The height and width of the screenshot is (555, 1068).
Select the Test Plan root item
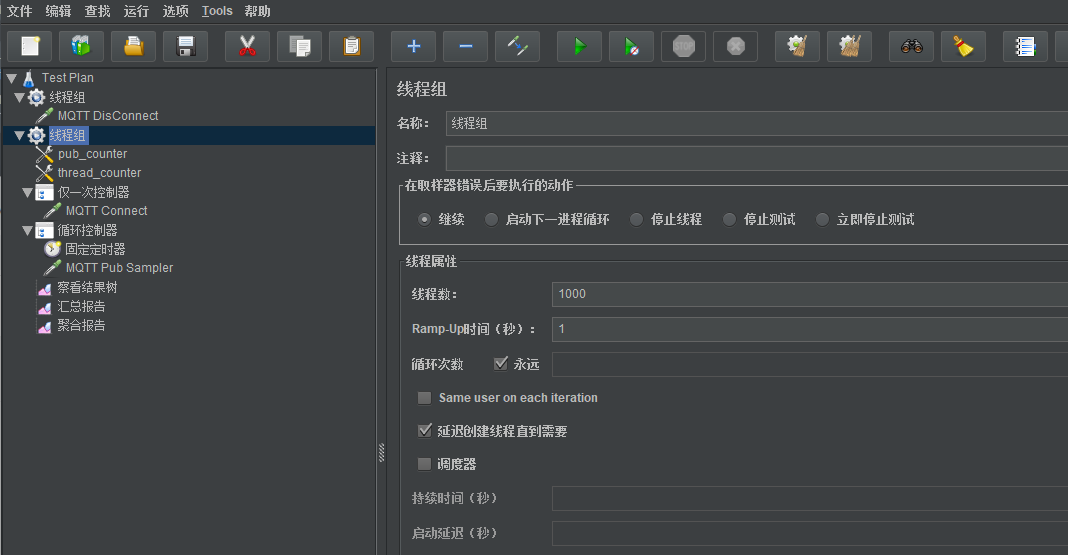(67, 78)
